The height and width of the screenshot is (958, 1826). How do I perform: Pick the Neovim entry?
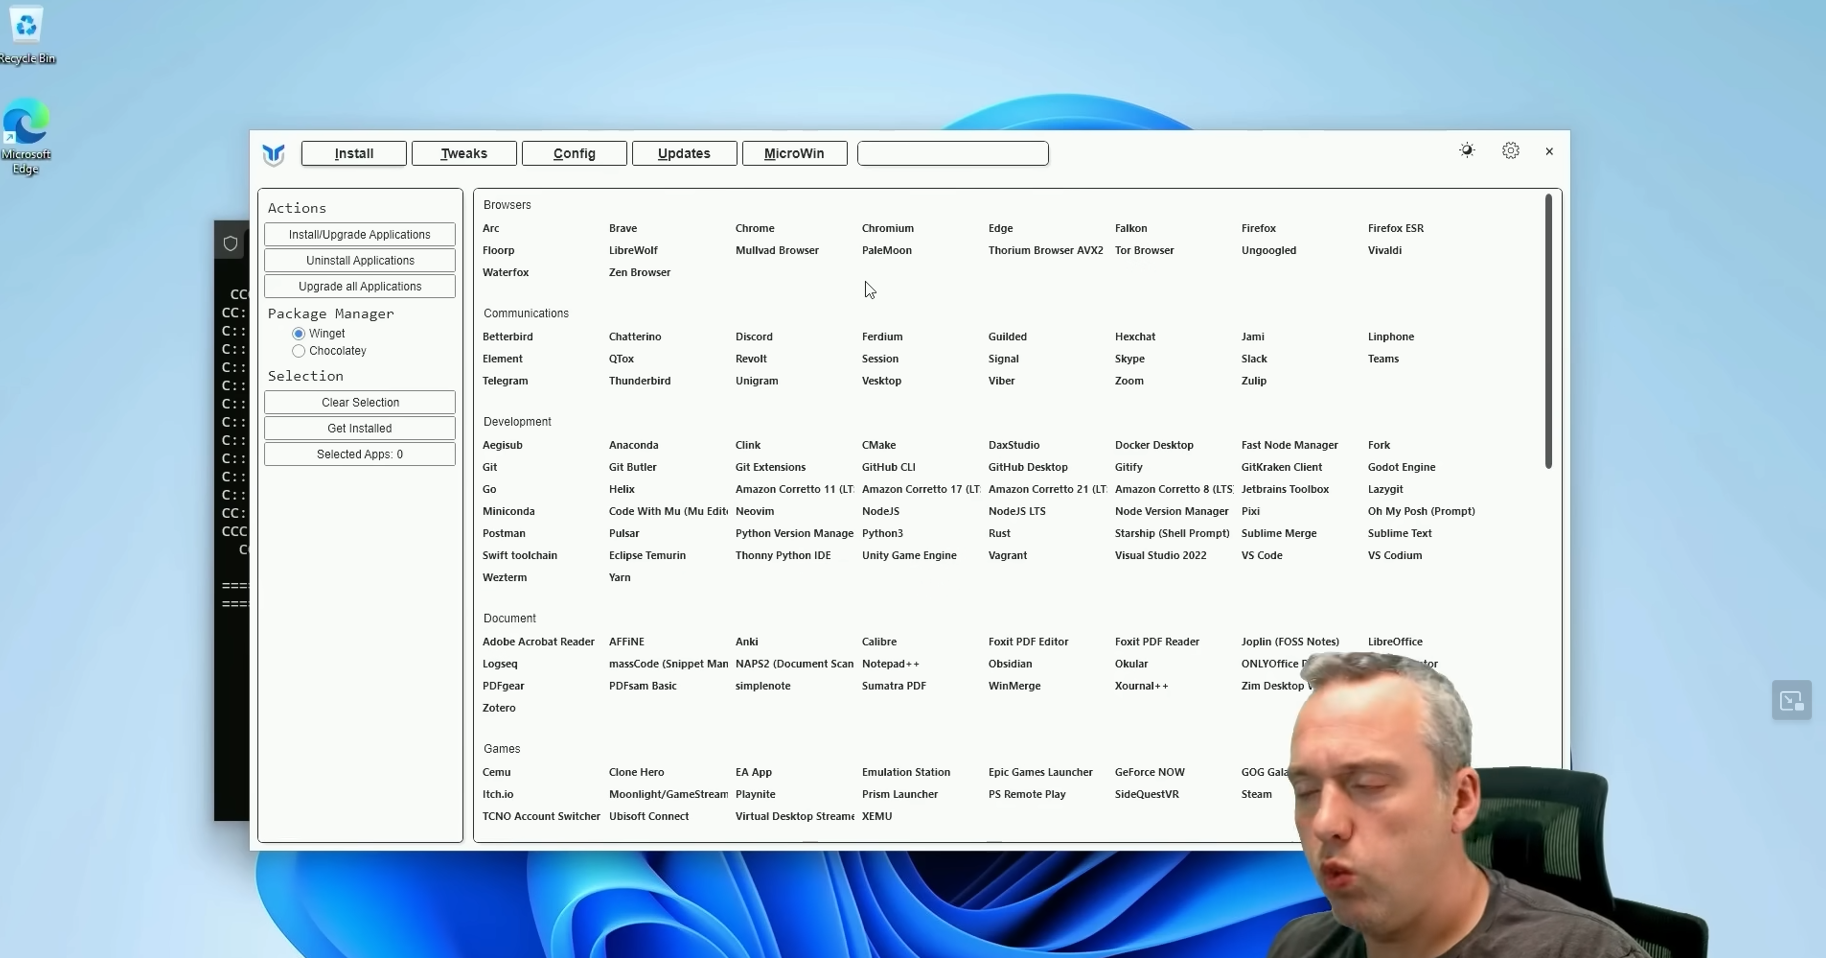[755, 511]
